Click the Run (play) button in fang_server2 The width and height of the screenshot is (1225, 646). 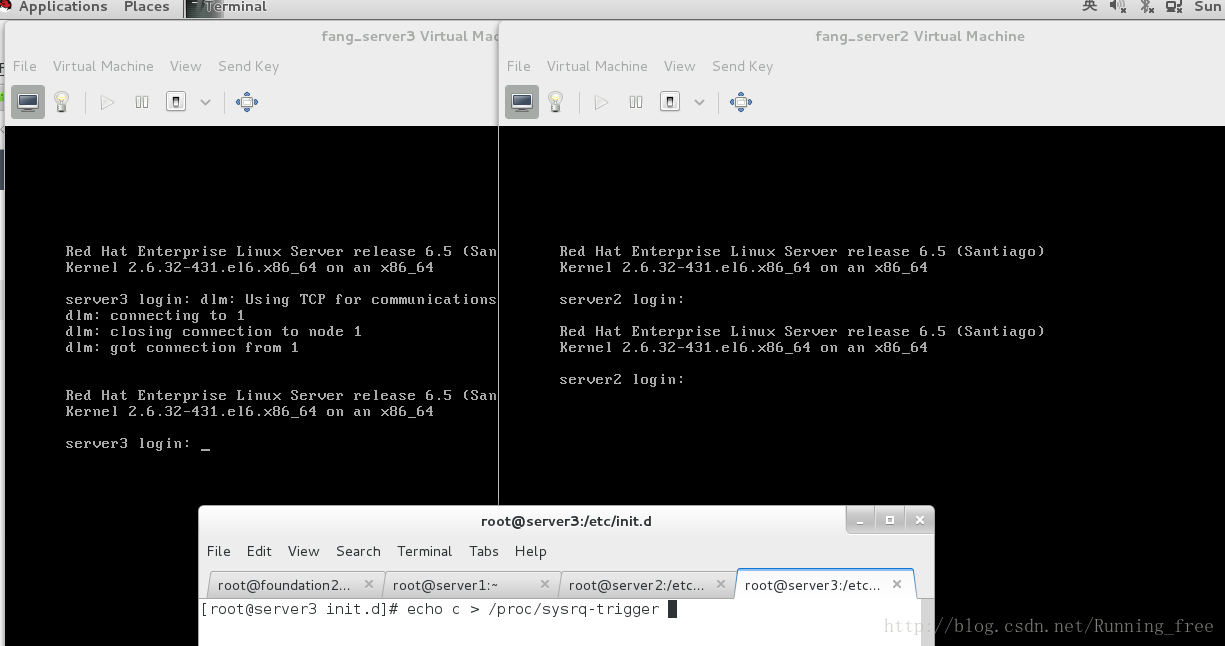pos(602,102)
